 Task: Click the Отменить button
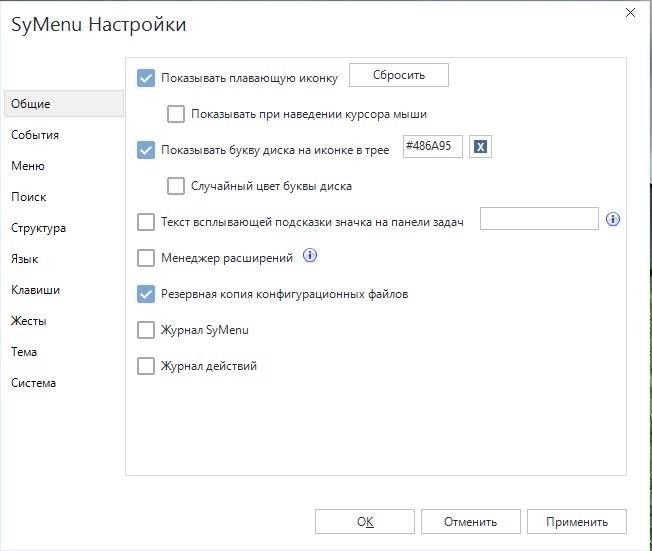point(471,521)
